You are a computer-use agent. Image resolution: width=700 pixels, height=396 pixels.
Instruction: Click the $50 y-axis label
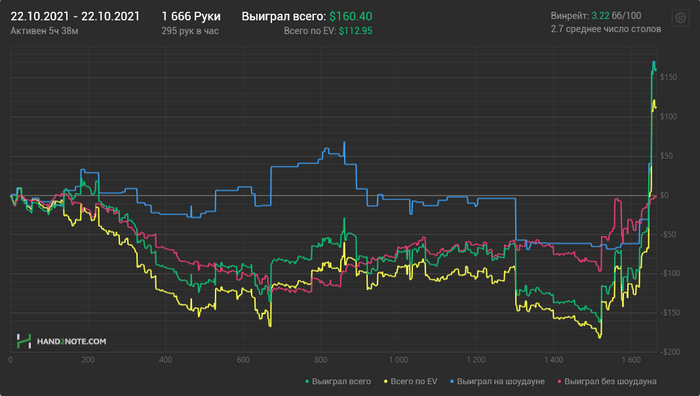(667, 156)
